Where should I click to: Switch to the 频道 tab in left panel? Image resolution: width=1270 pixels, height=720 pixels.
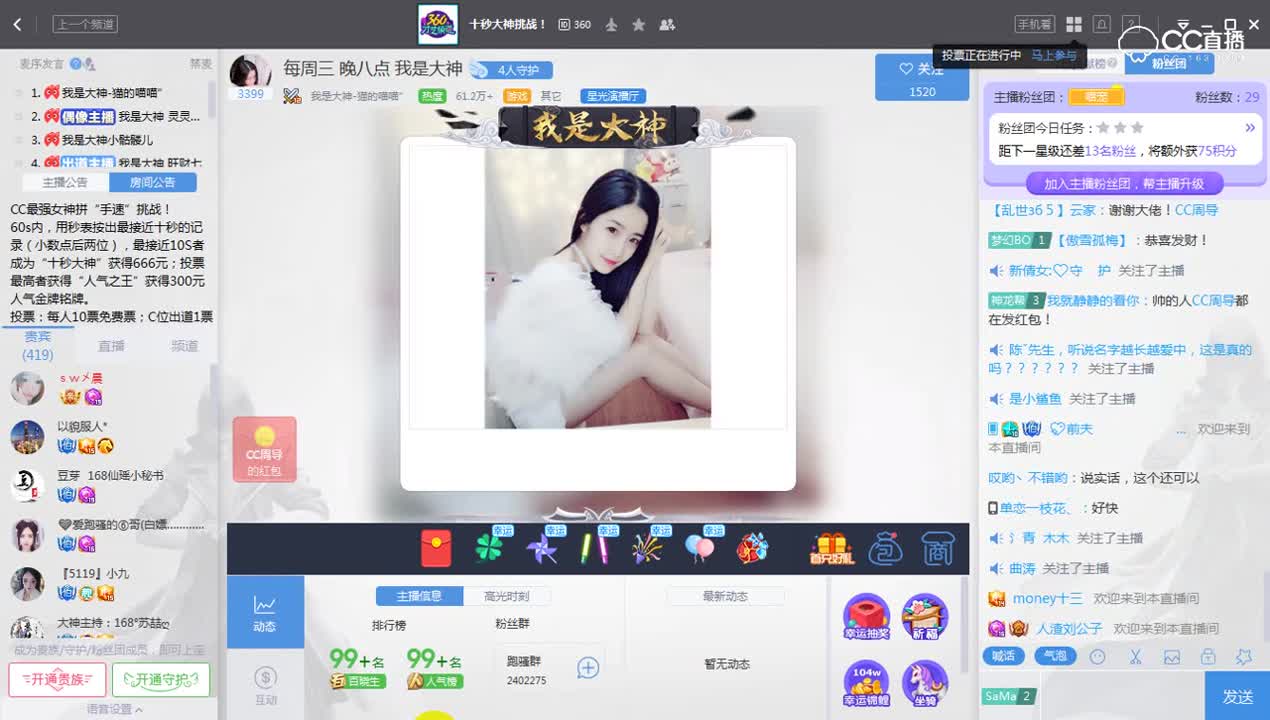point(184,346)
